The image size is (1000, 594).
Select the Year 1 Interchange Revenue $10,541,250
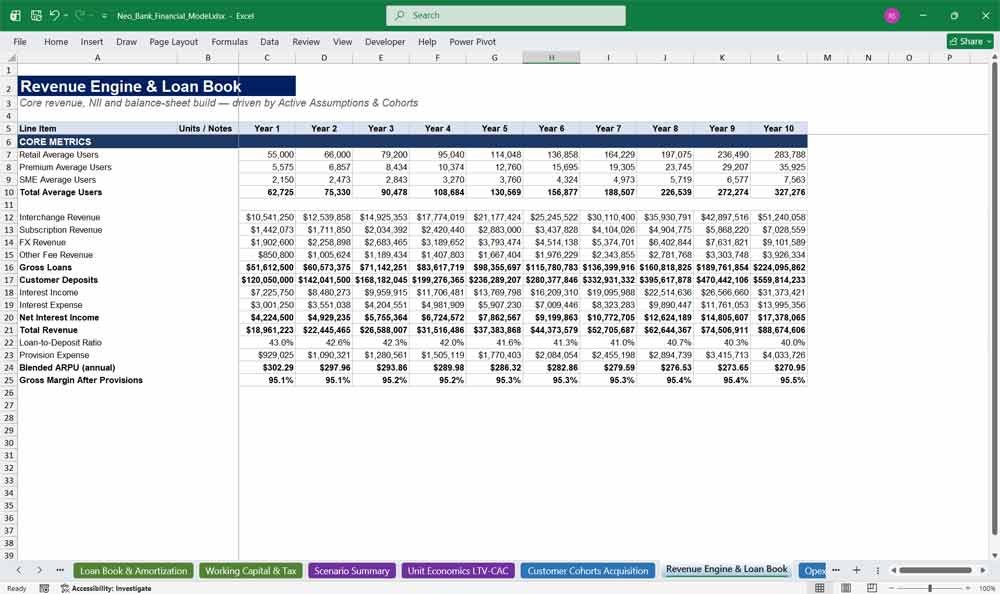(x=267, y=217)
